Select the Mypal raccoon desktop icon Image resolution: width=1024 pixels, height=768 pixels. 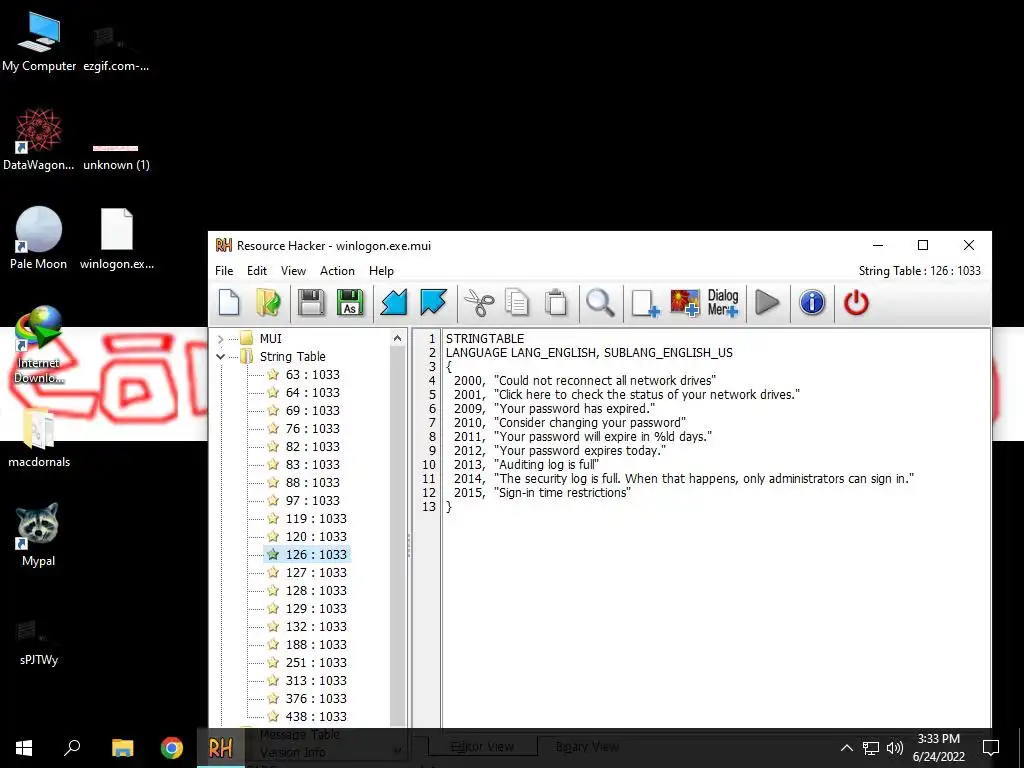pyautogui.click(x=39, y=534)
